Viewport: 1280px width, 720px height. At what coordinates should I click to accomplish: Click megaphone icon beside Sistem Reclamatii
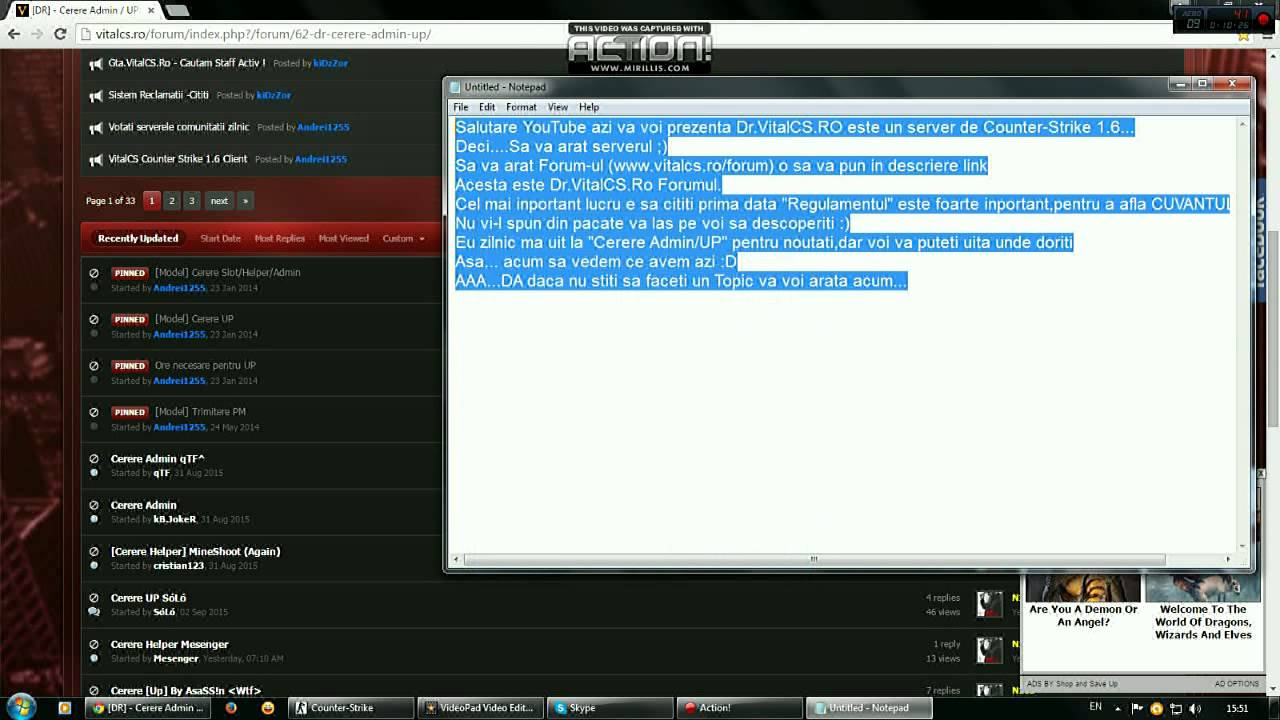95,96
